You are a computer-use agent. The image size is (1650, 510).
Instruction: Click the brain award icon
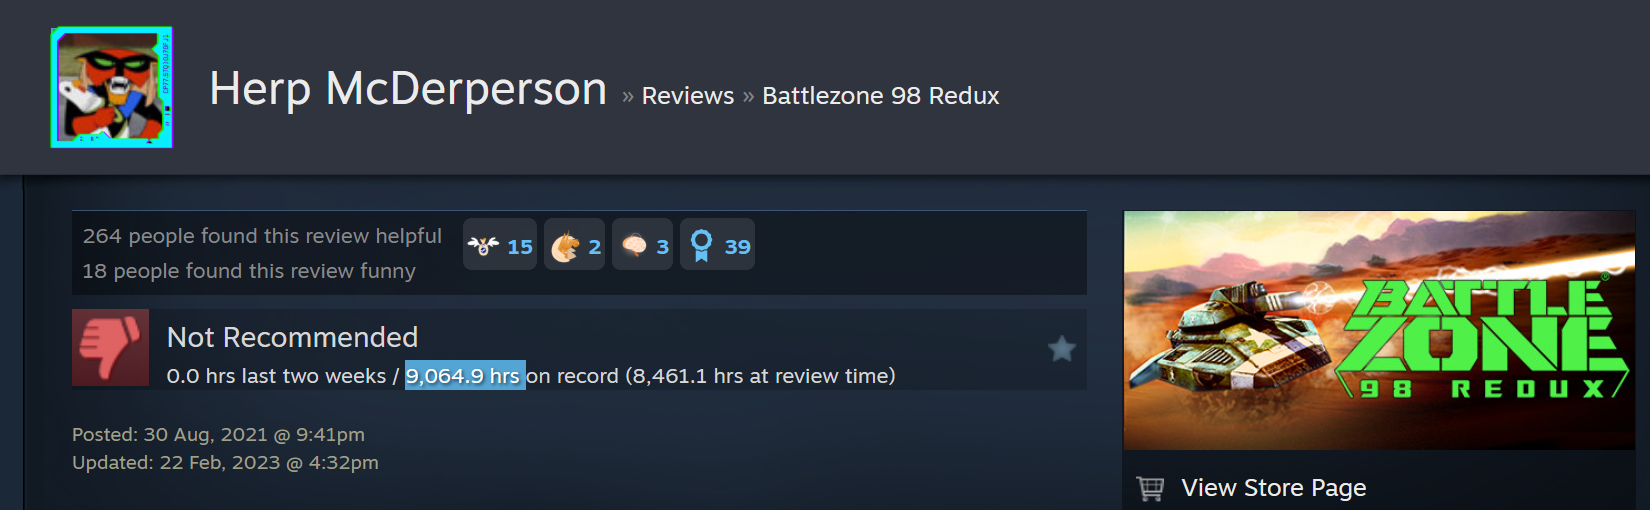click(634, 245)
